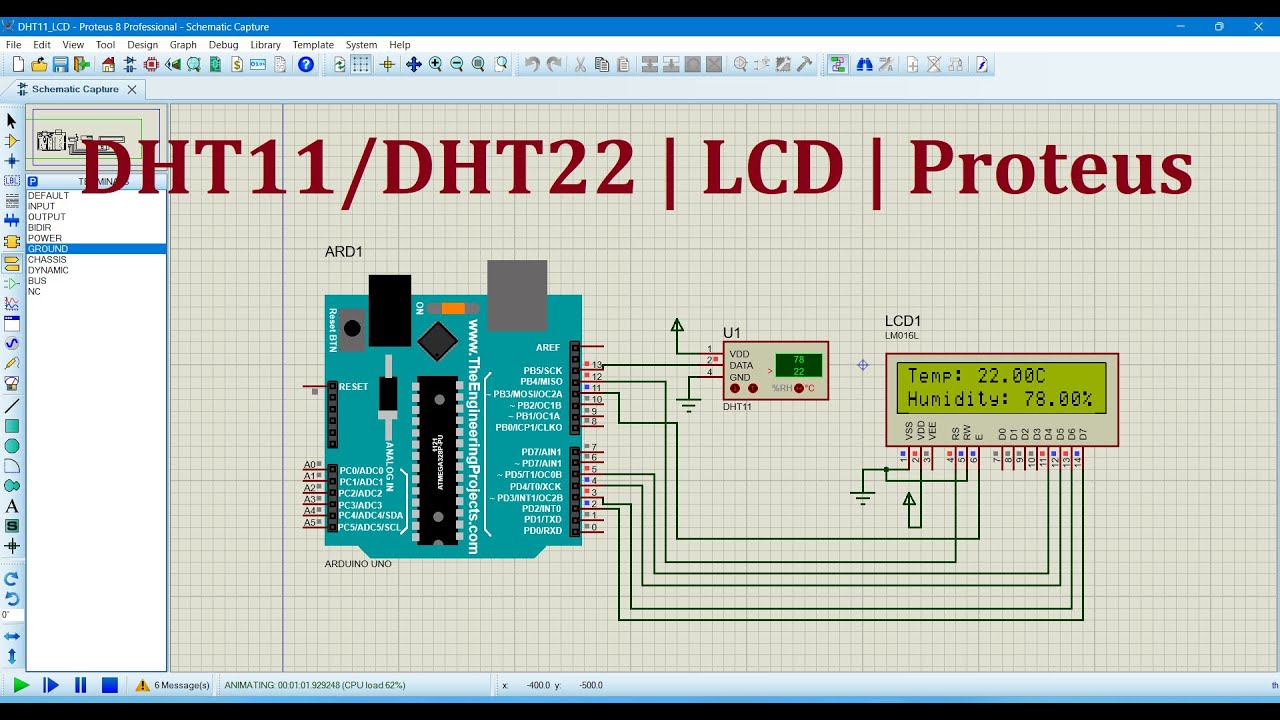The width and height of the screenshot is (1280, 720).
Task: Open the Library menu
Action: pyautogui.click(x=265, y=45)
